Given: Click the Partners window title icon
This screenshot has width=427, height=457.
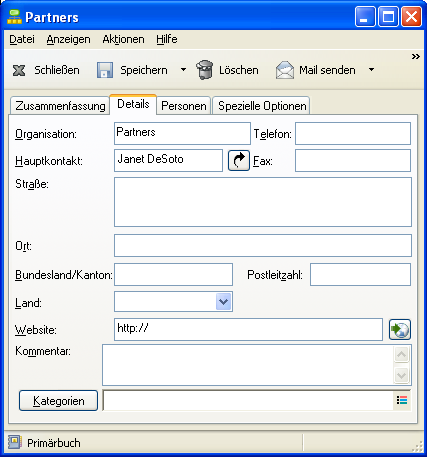Looking at the screenshot, I should coord(14,17).
